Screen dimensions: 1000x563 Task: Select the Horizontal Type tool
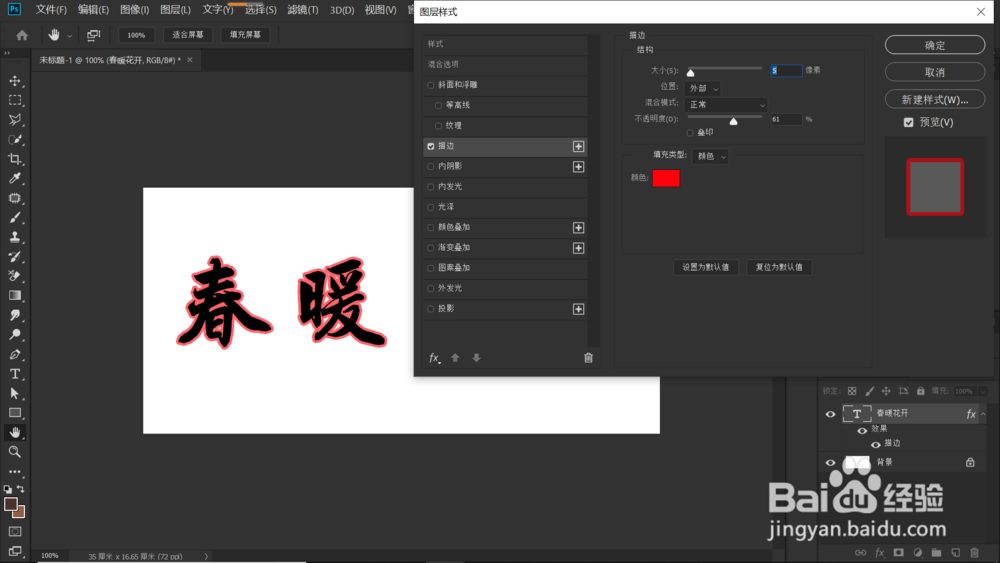[15, 374]
